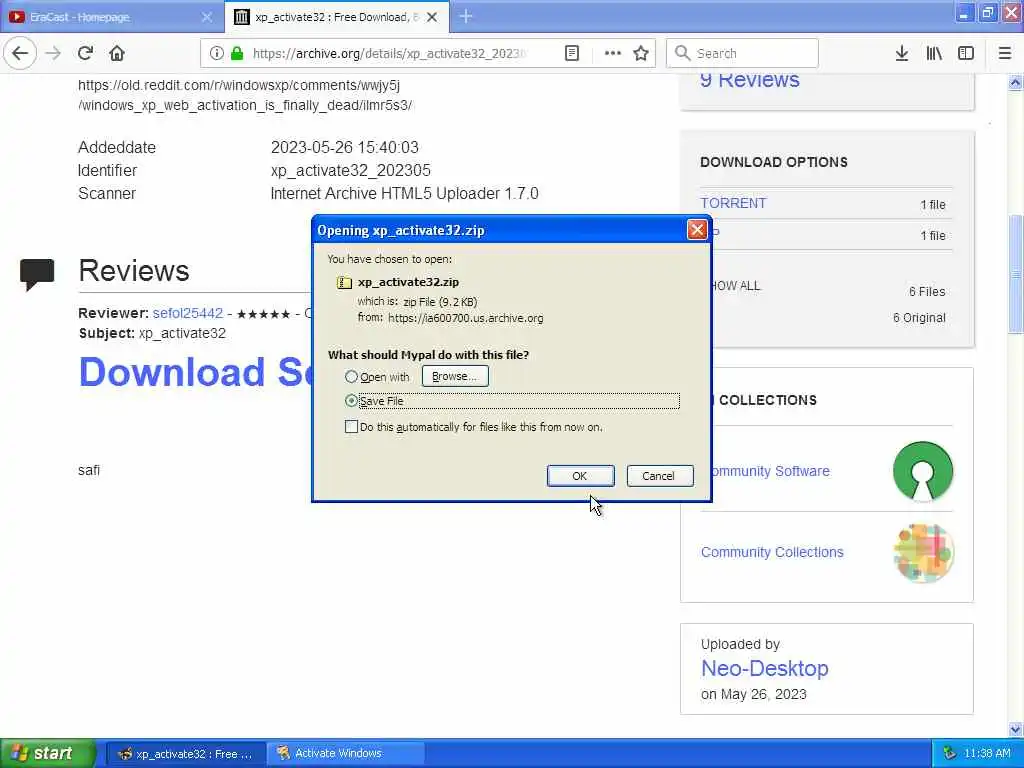The width and height of the screenshot is (1024, 768).
Task: Click the zip file icon in dialog
Action: coord(344,282)
